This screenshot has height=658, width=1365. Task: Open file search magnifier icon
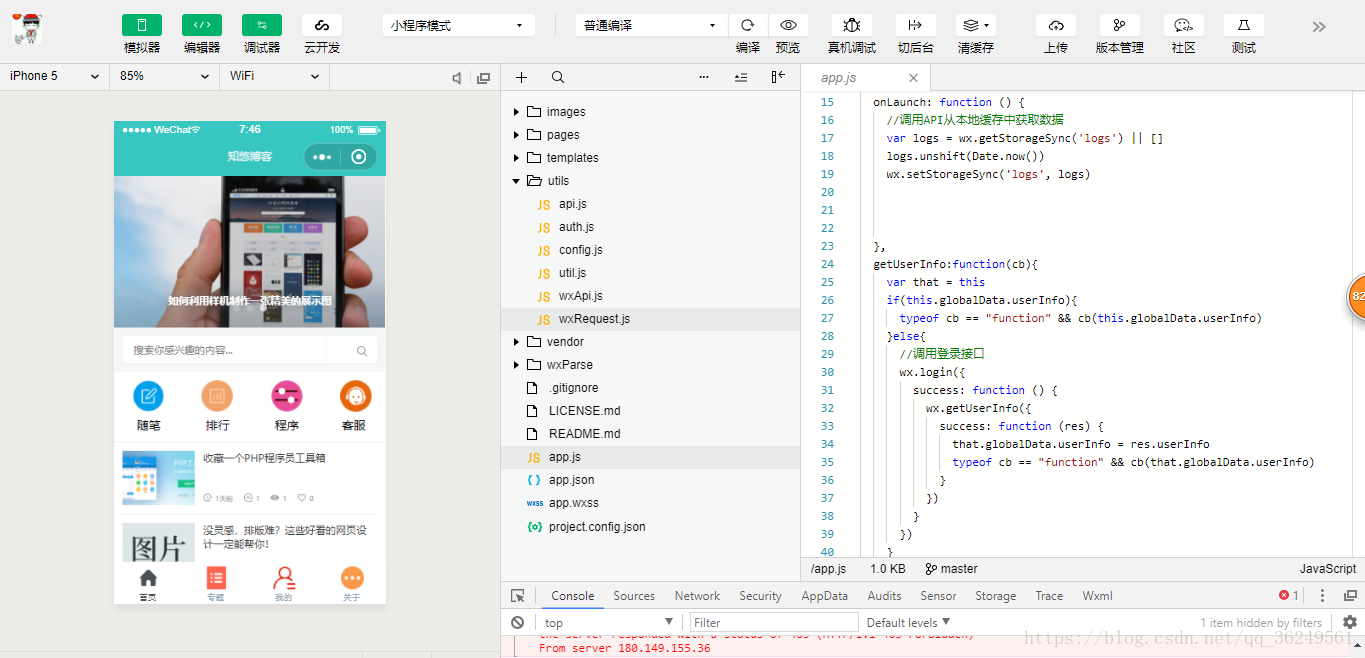pos(558,77)
